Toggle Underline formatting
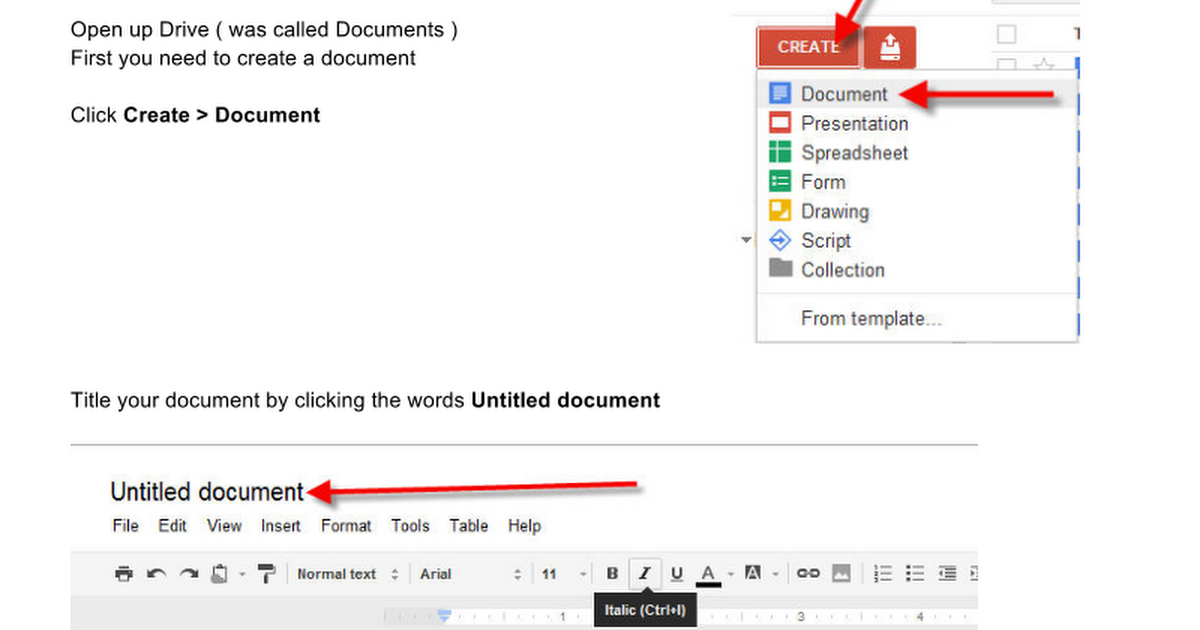The width and height of the screenshot is (1200, 630). (677, 574)
